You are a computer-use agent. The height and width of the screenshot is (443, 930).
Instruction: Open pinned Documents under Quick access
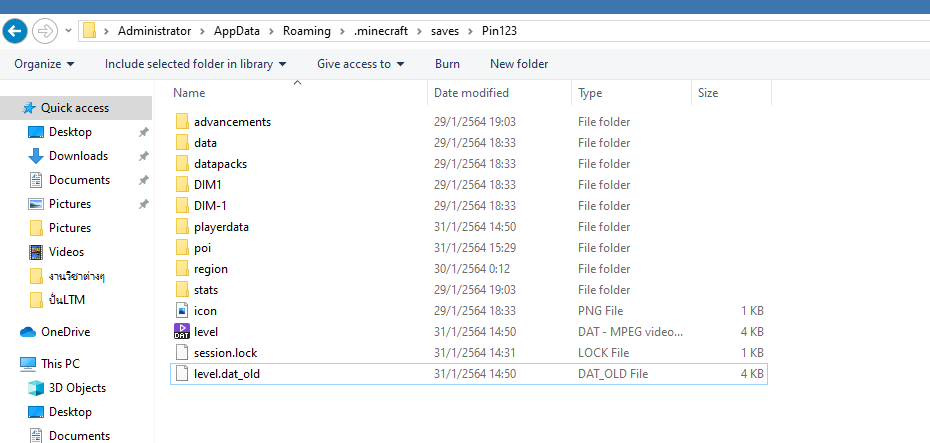(79, 180)
